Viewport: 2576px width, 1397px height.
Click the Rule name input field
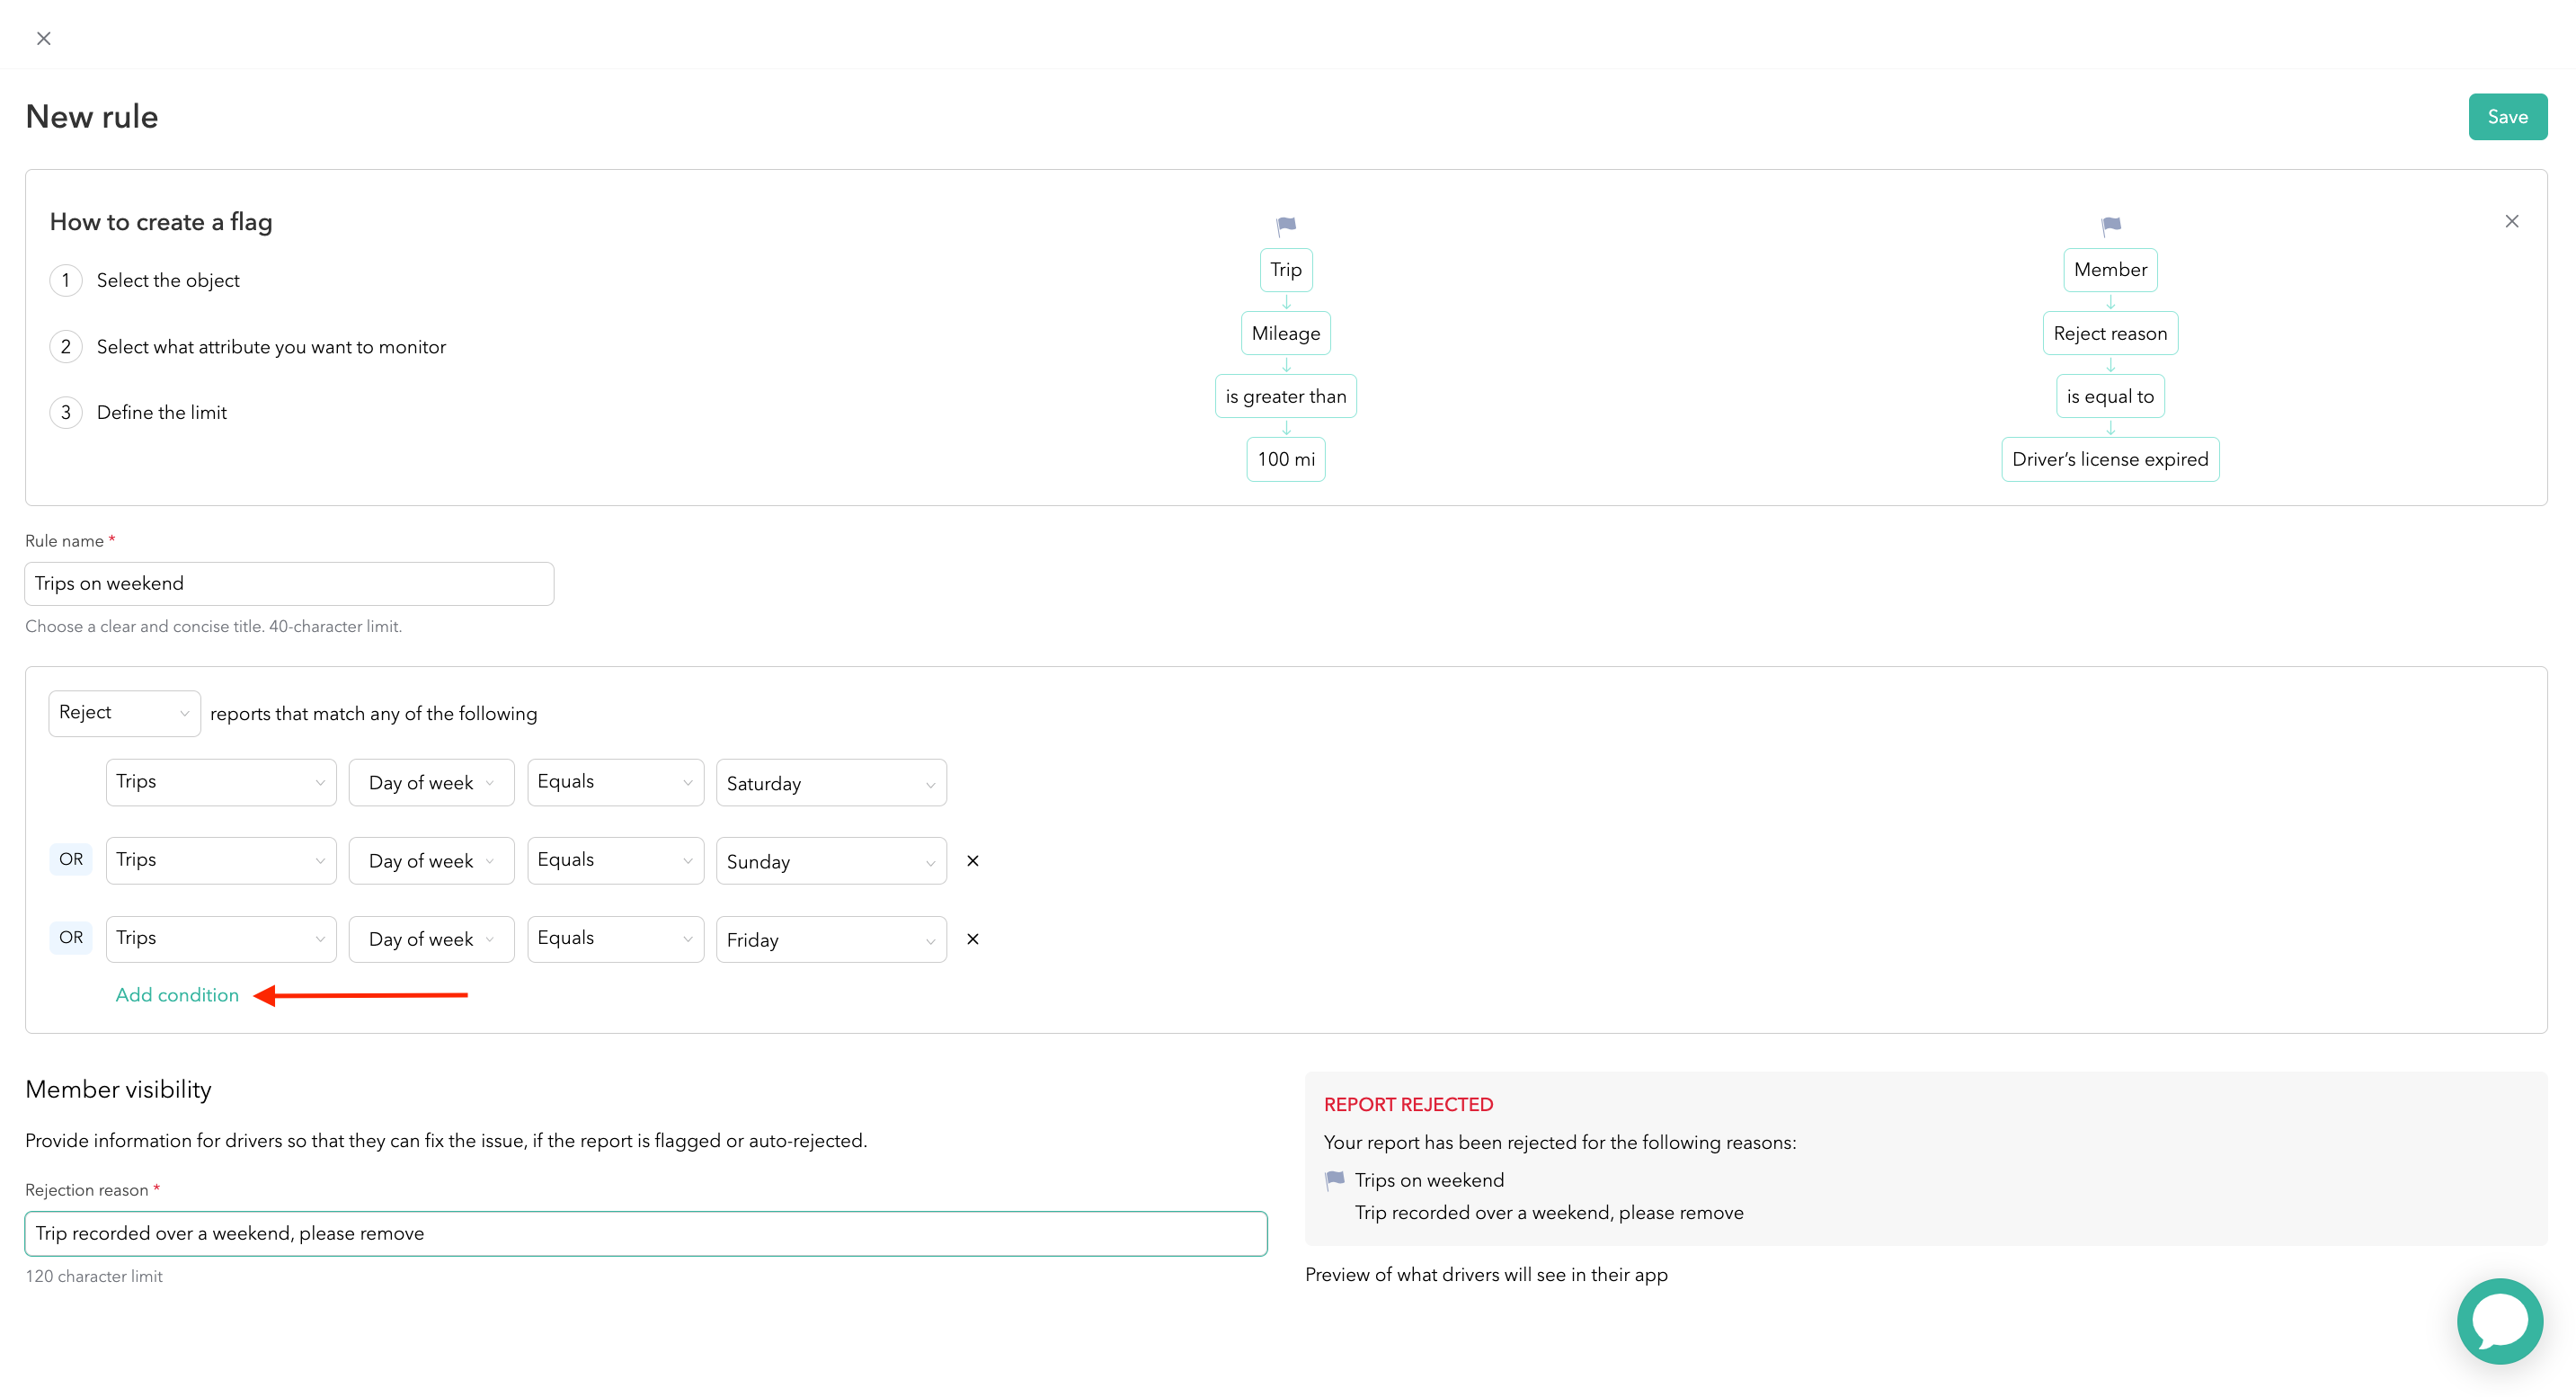point(289,583)
